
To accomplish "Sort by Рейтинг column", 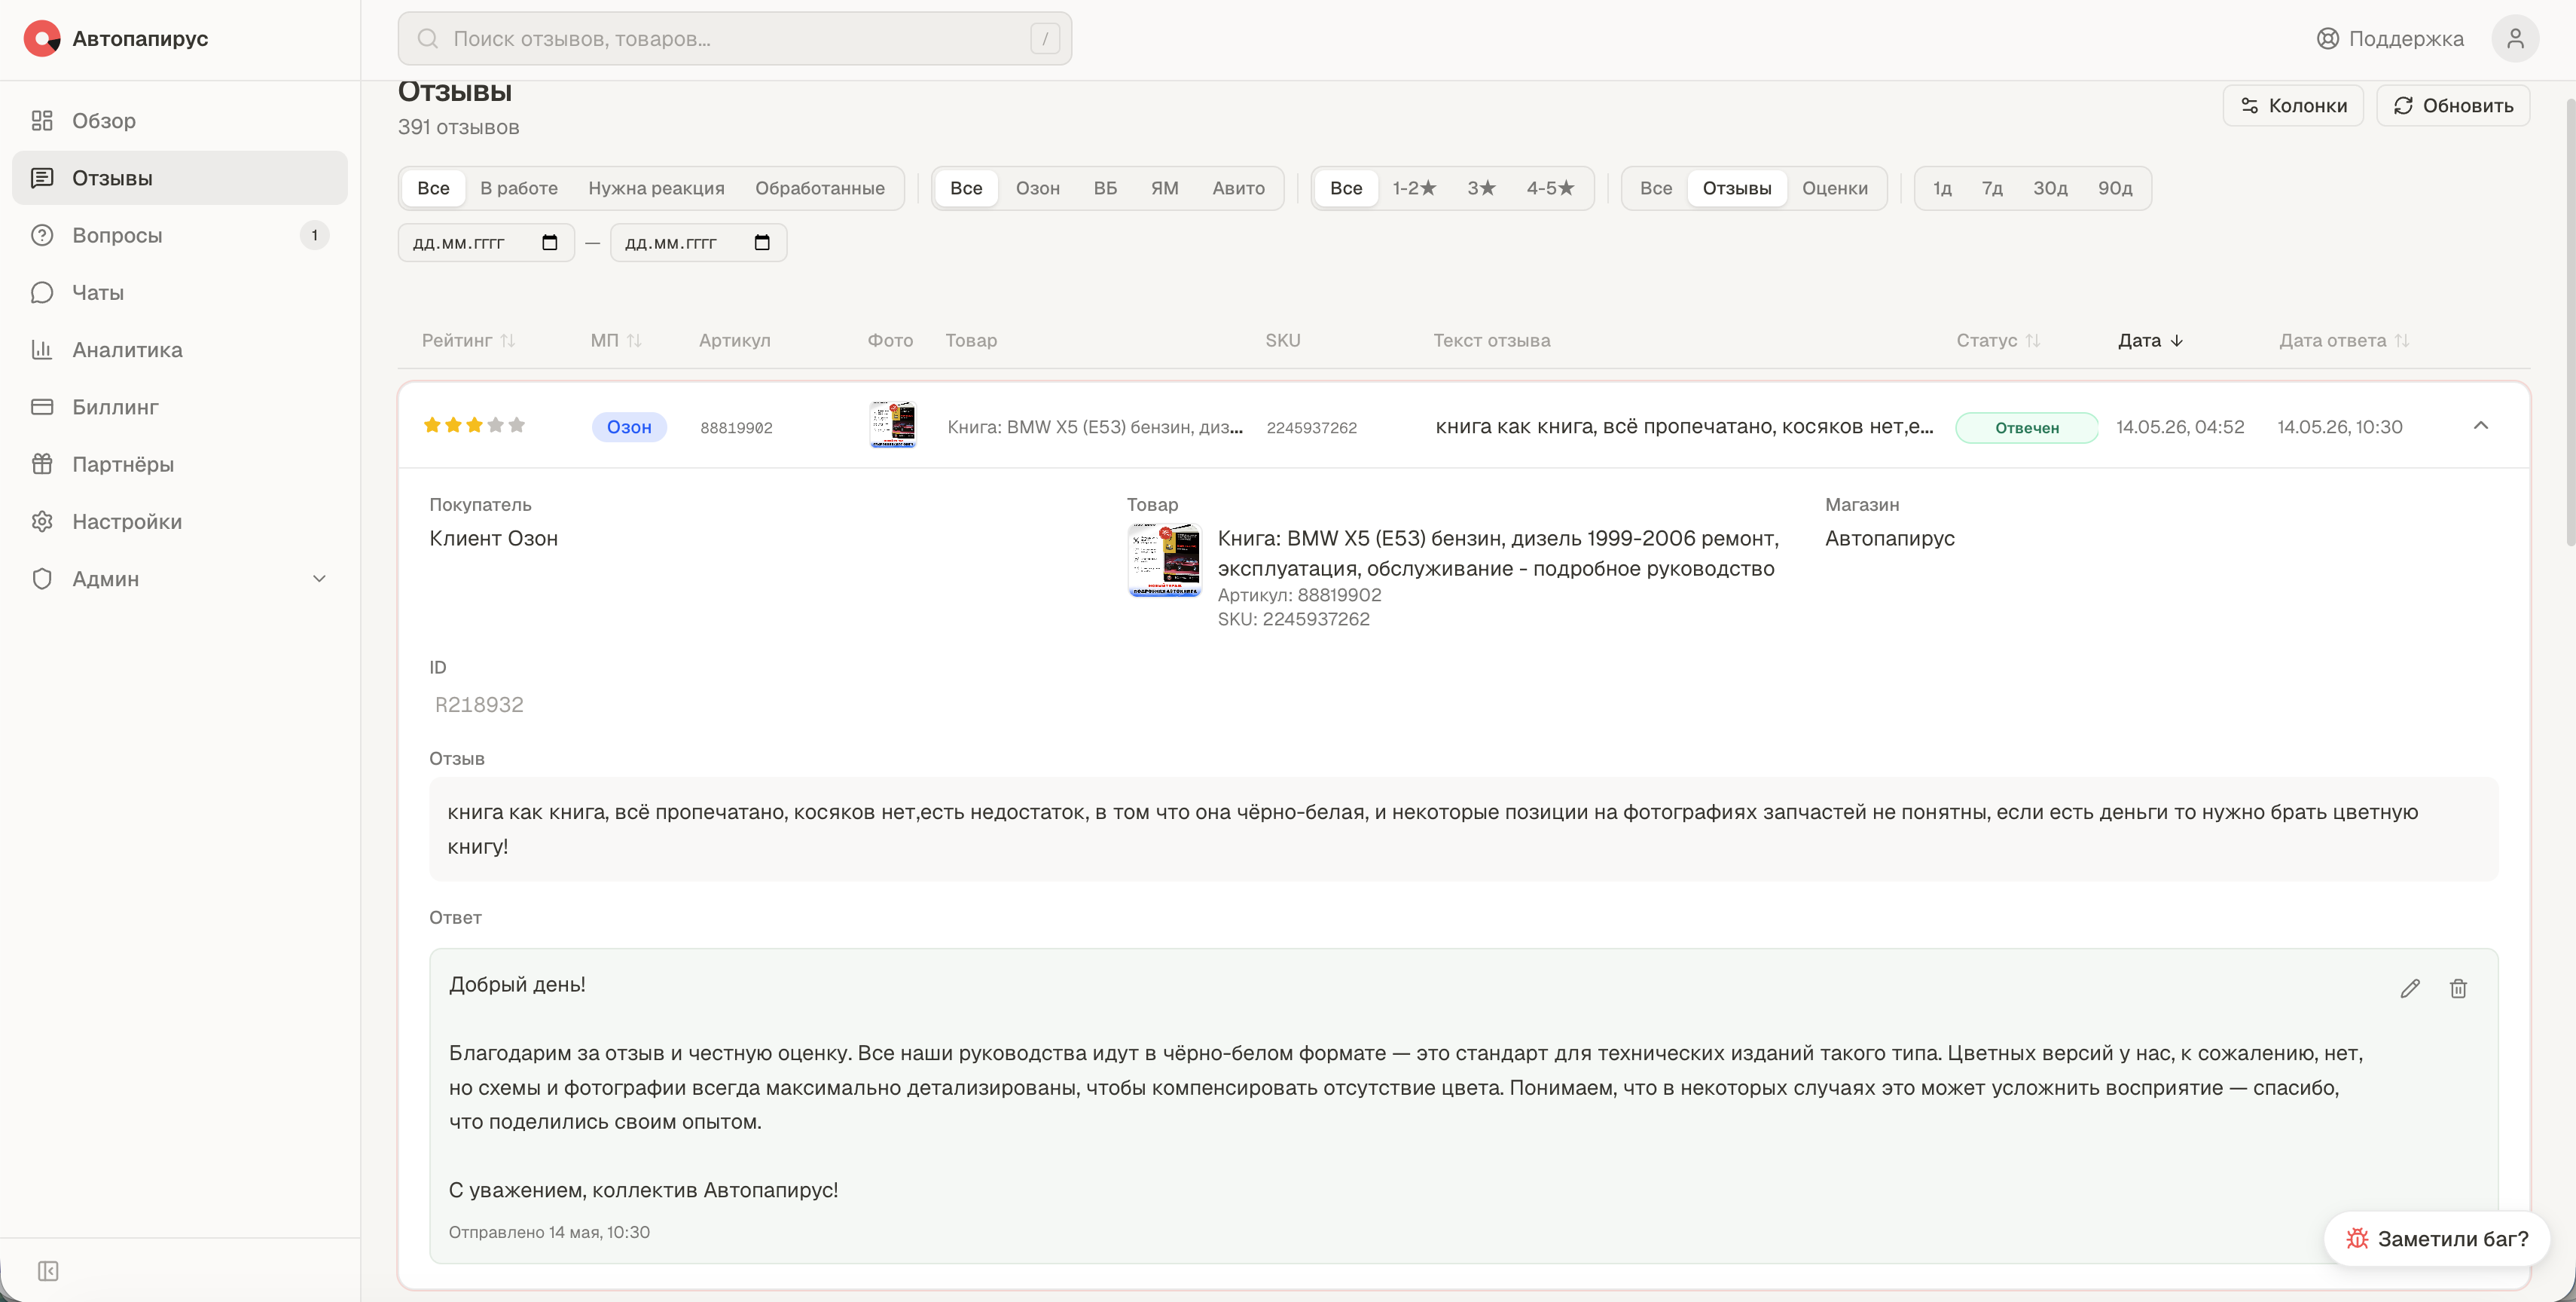I will pyautogui.click(x=468, y=340).
